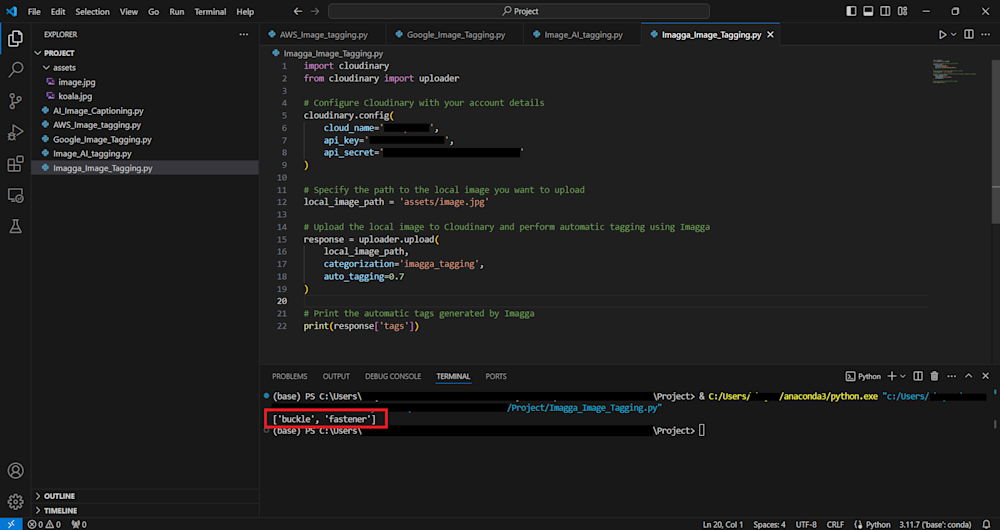Toggle the secondary side bar layout
Image resolution: width=1000 pixels, height=530 pixels.
click(x=885, y=11)
